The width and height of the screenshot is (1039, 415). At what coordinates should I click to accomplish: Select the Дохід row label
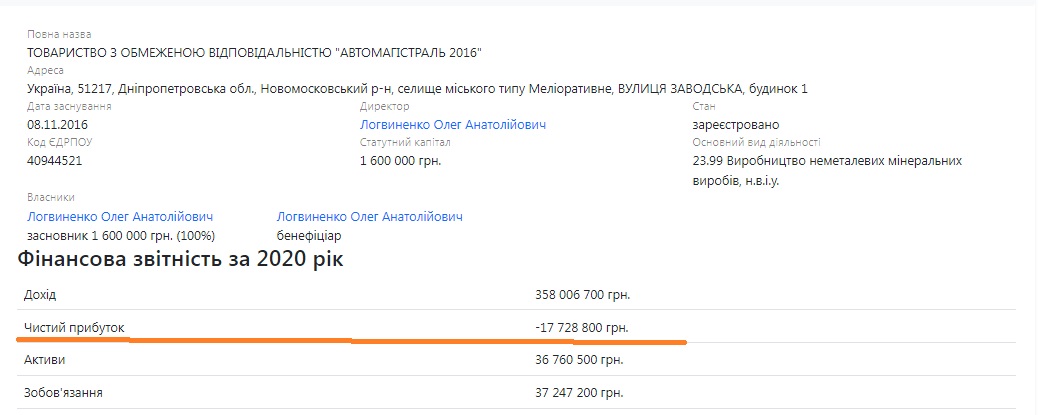pos(40,295)
